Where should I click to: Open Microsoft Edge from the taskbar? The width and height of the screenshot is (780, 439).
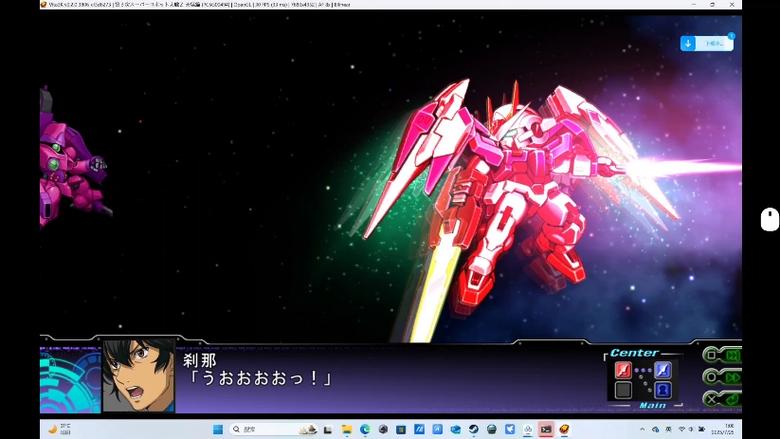pos(365,430)
